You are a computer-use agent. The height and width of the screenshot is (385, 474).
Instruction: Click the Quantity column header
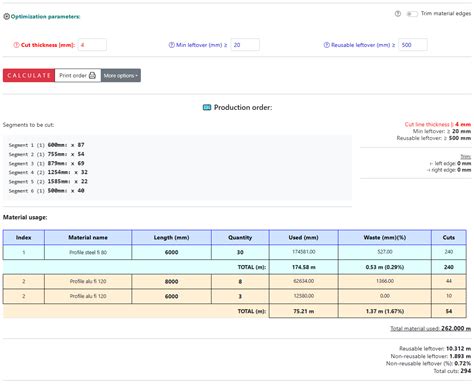pos(240,237)
